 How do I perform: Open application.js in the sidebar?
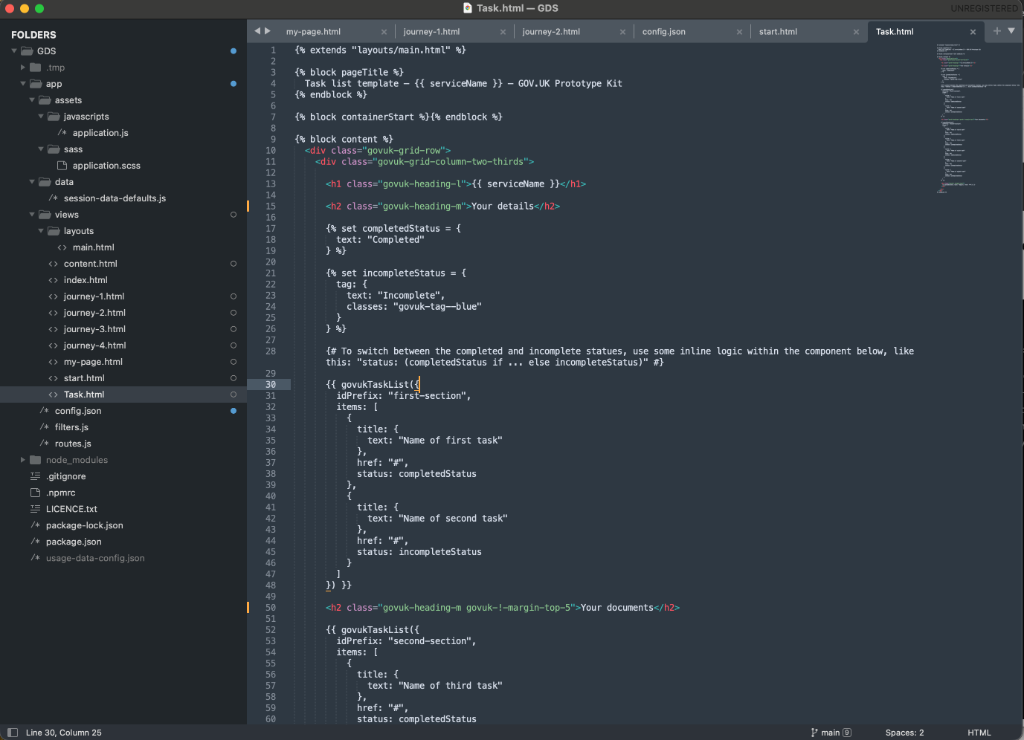tap(101, 133)
